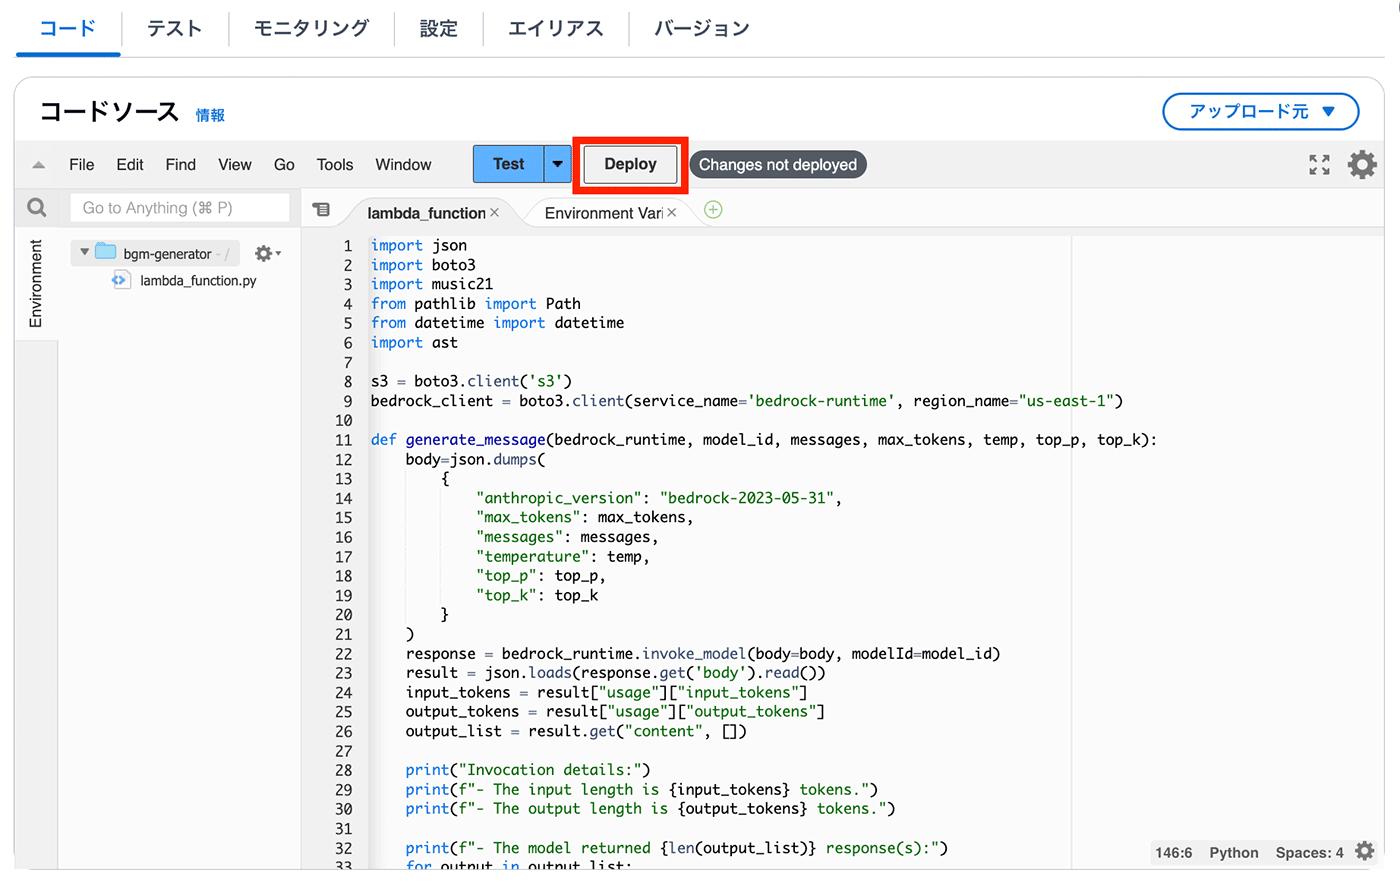Open the Edit menu

[130, 165]
